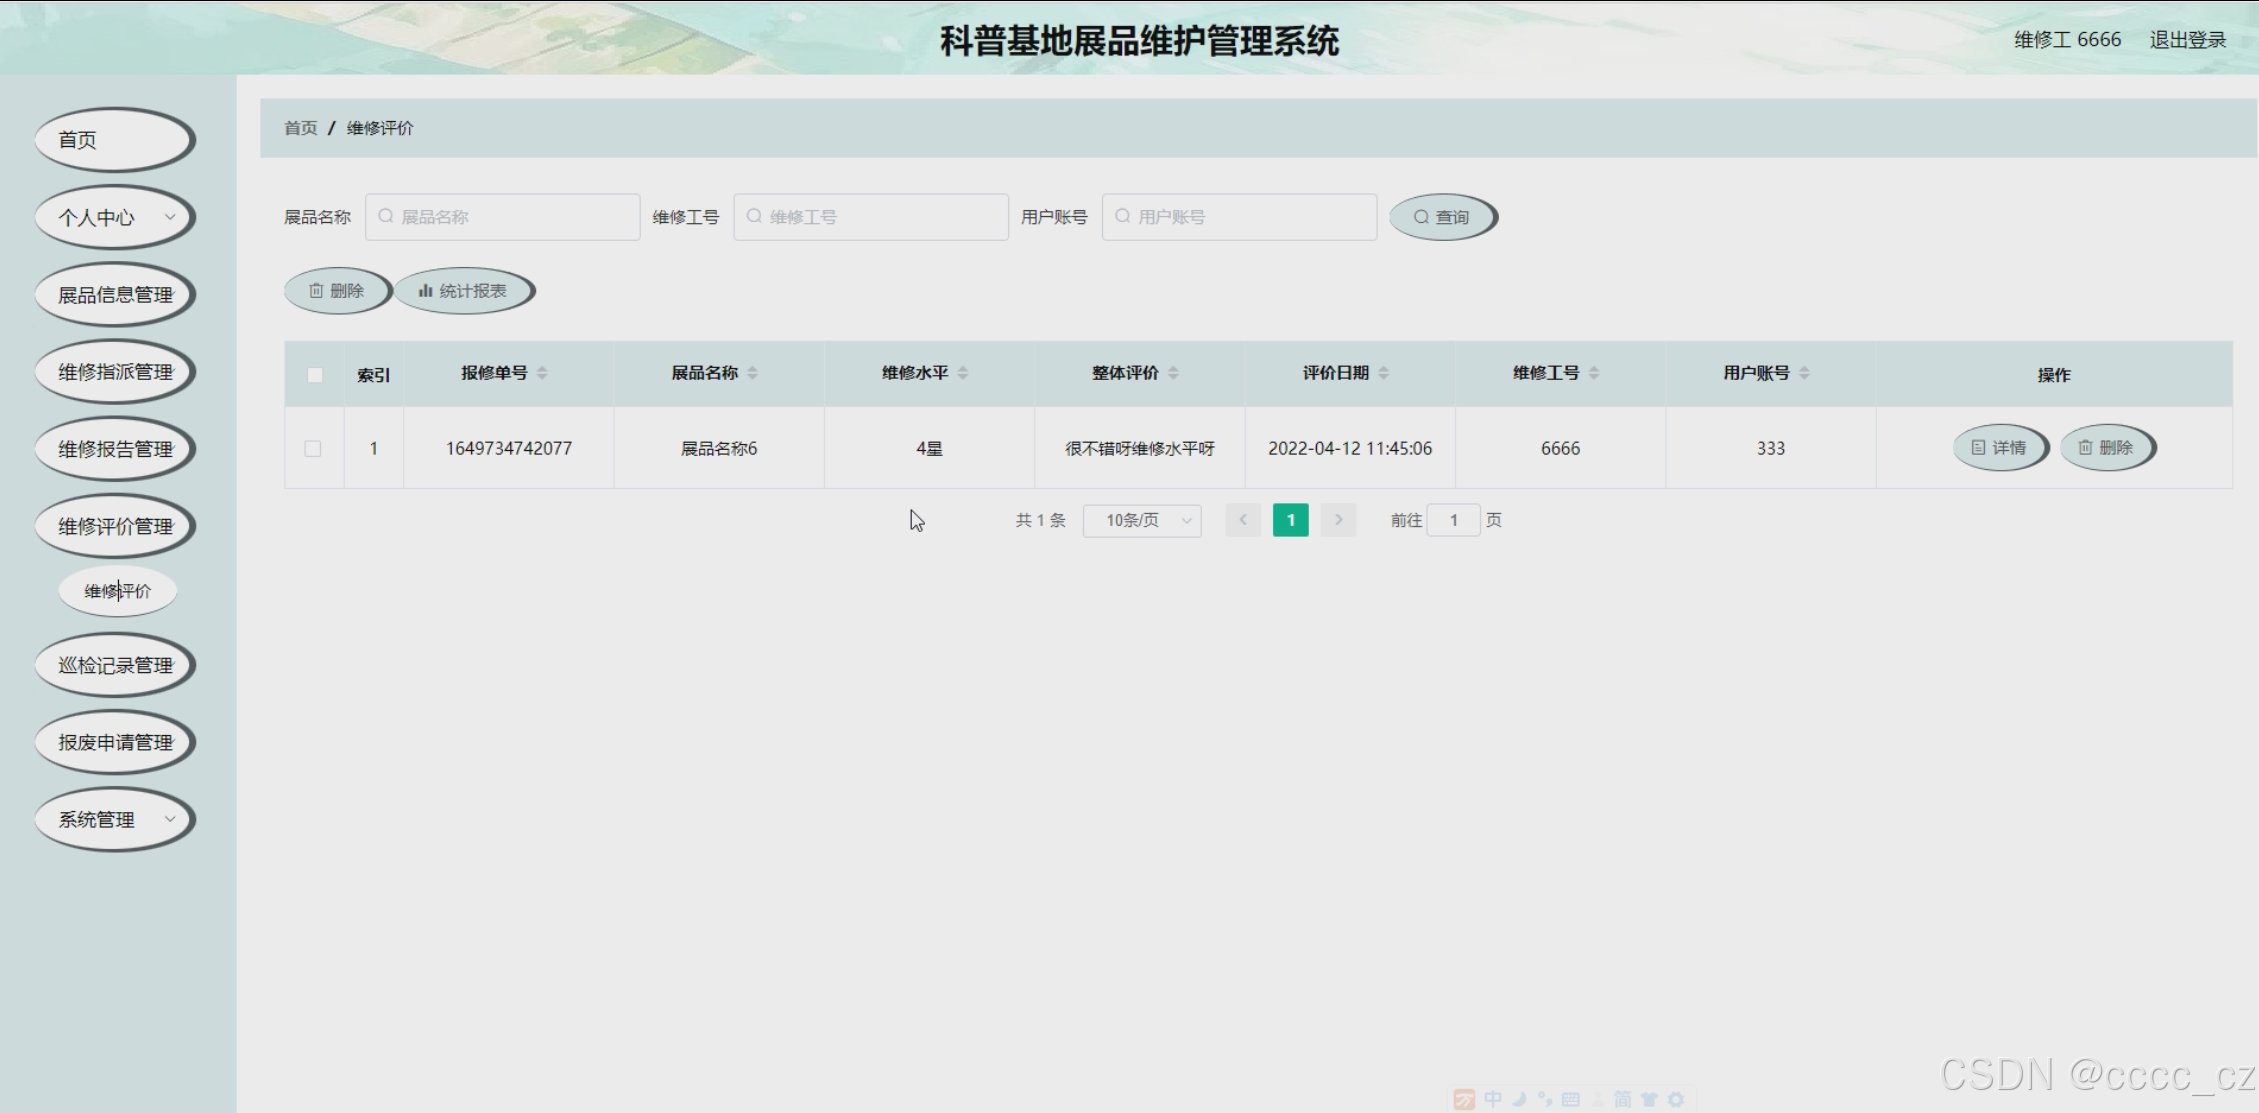
Task: Open 展品信息管理 in the sidebar
Action: tap(114, 295)
